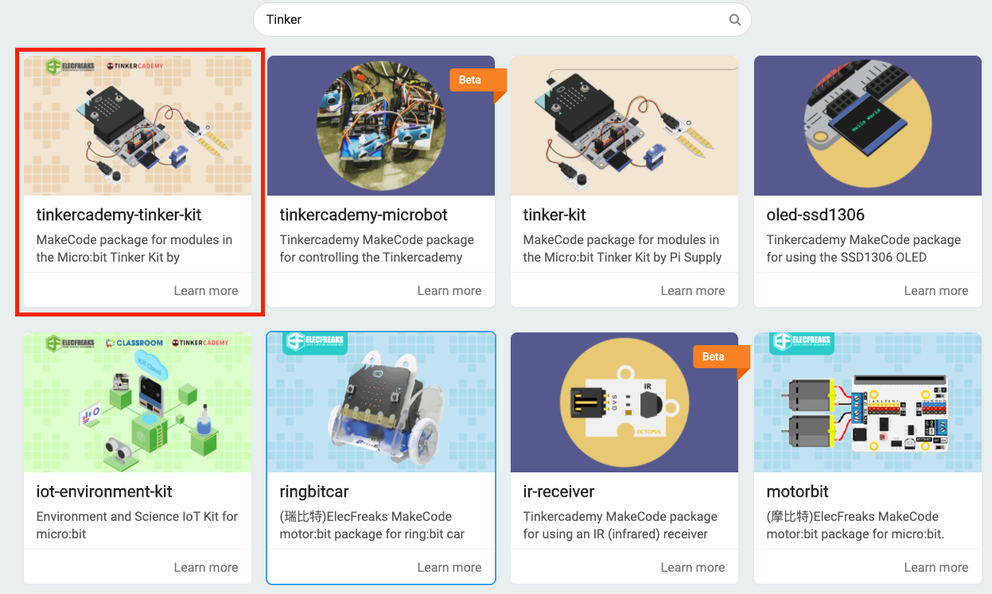Click Learn more for oled-ssd1306
Viewport: 992px width, 594px height.
click(936, 290)
